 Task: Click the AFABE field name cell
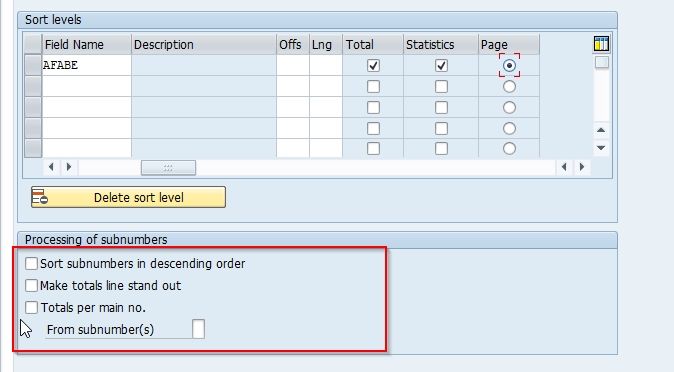pos(86,65)
